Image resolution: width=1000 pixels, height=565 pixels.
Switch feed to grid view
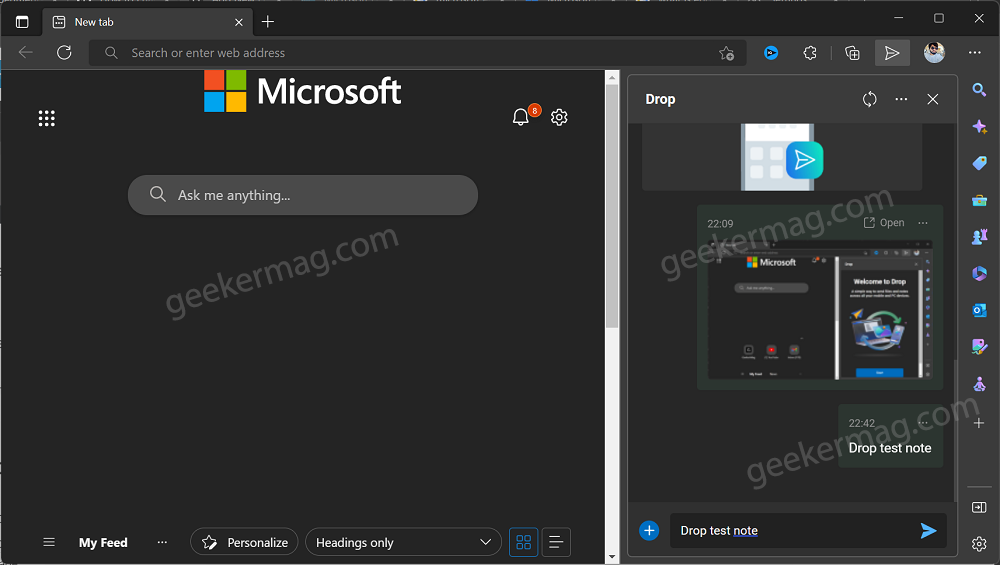point(524,542)
